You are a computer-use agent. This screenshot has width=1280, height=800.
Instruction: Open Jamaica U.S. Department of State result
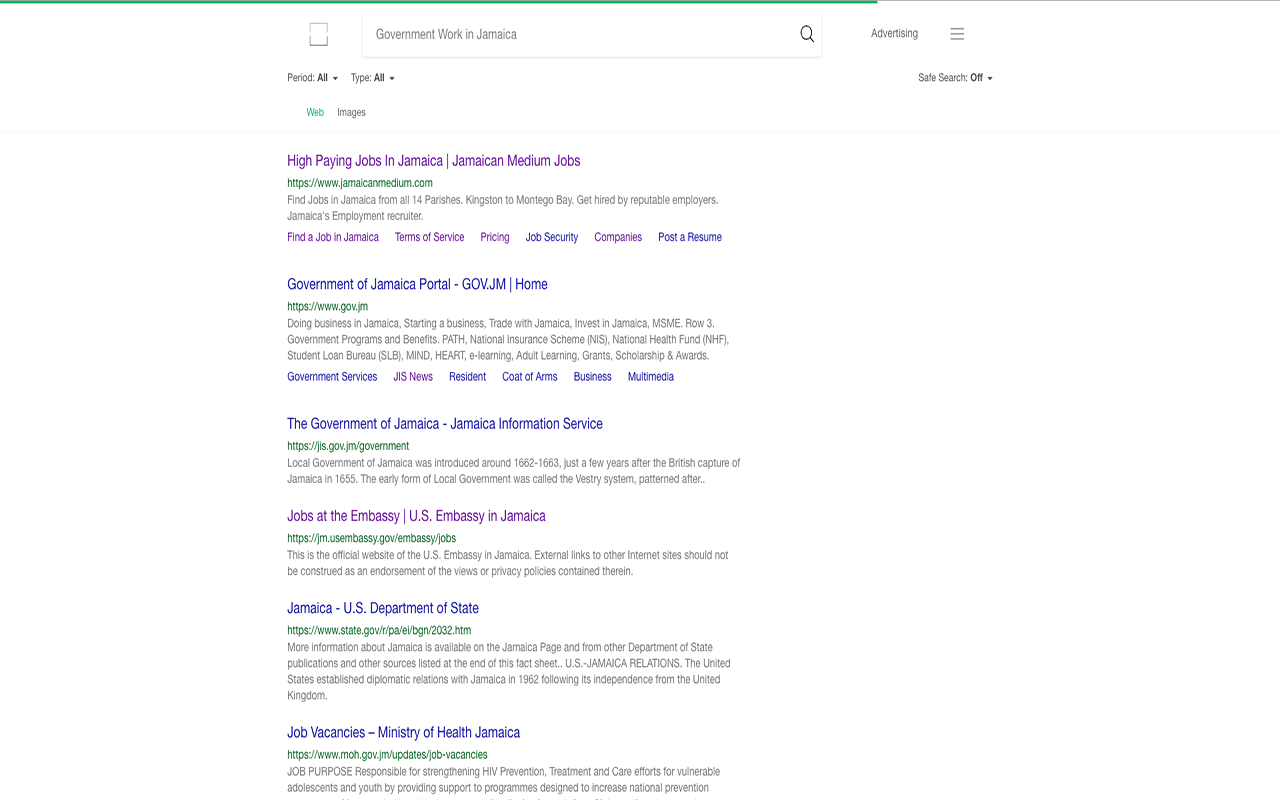point(383,609)
